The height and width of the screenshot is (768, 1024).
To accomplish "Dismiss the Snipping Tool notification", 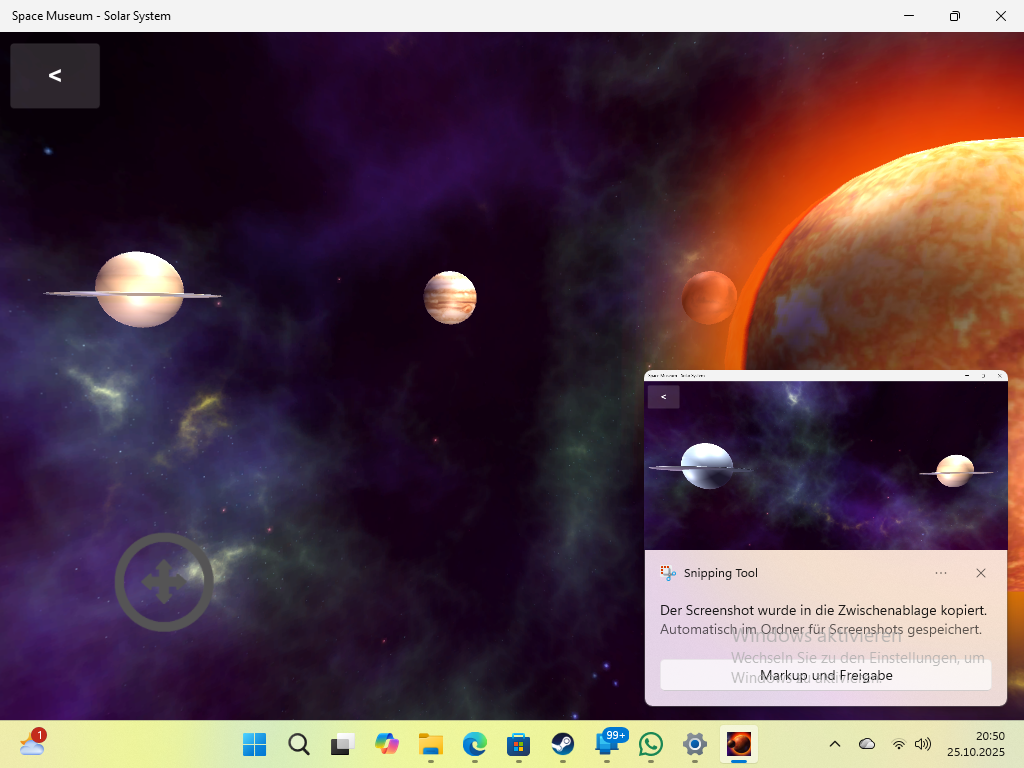I will coord(981,573).
